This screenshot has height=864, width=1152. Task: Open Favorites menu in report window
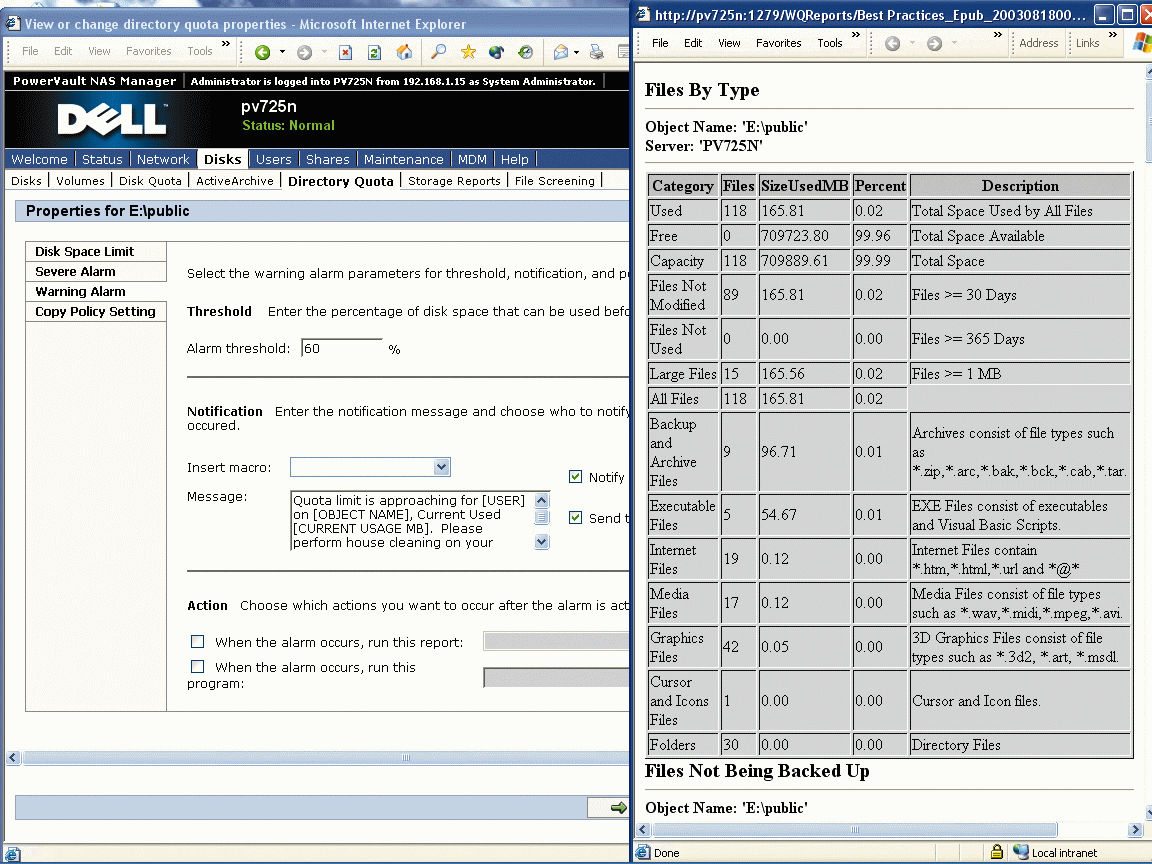click(778, 43)
